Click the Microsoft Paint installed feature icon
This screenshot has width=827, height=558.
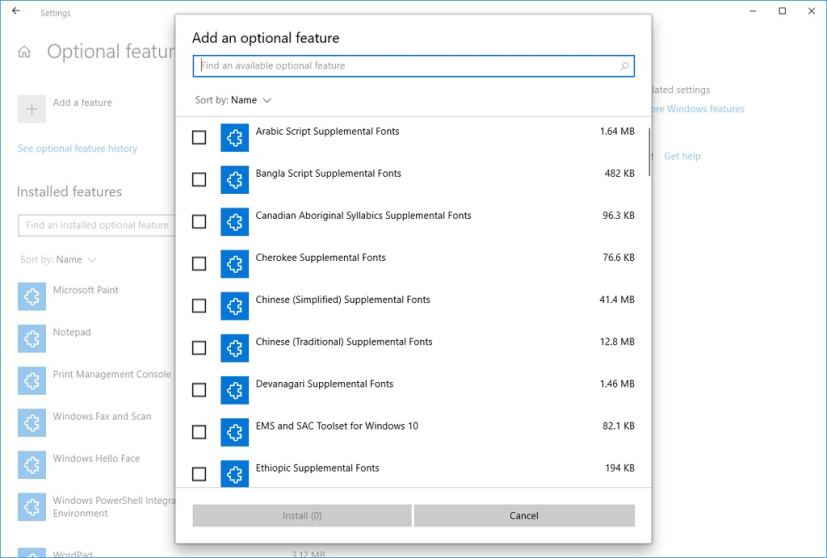(x=32, y=296)
